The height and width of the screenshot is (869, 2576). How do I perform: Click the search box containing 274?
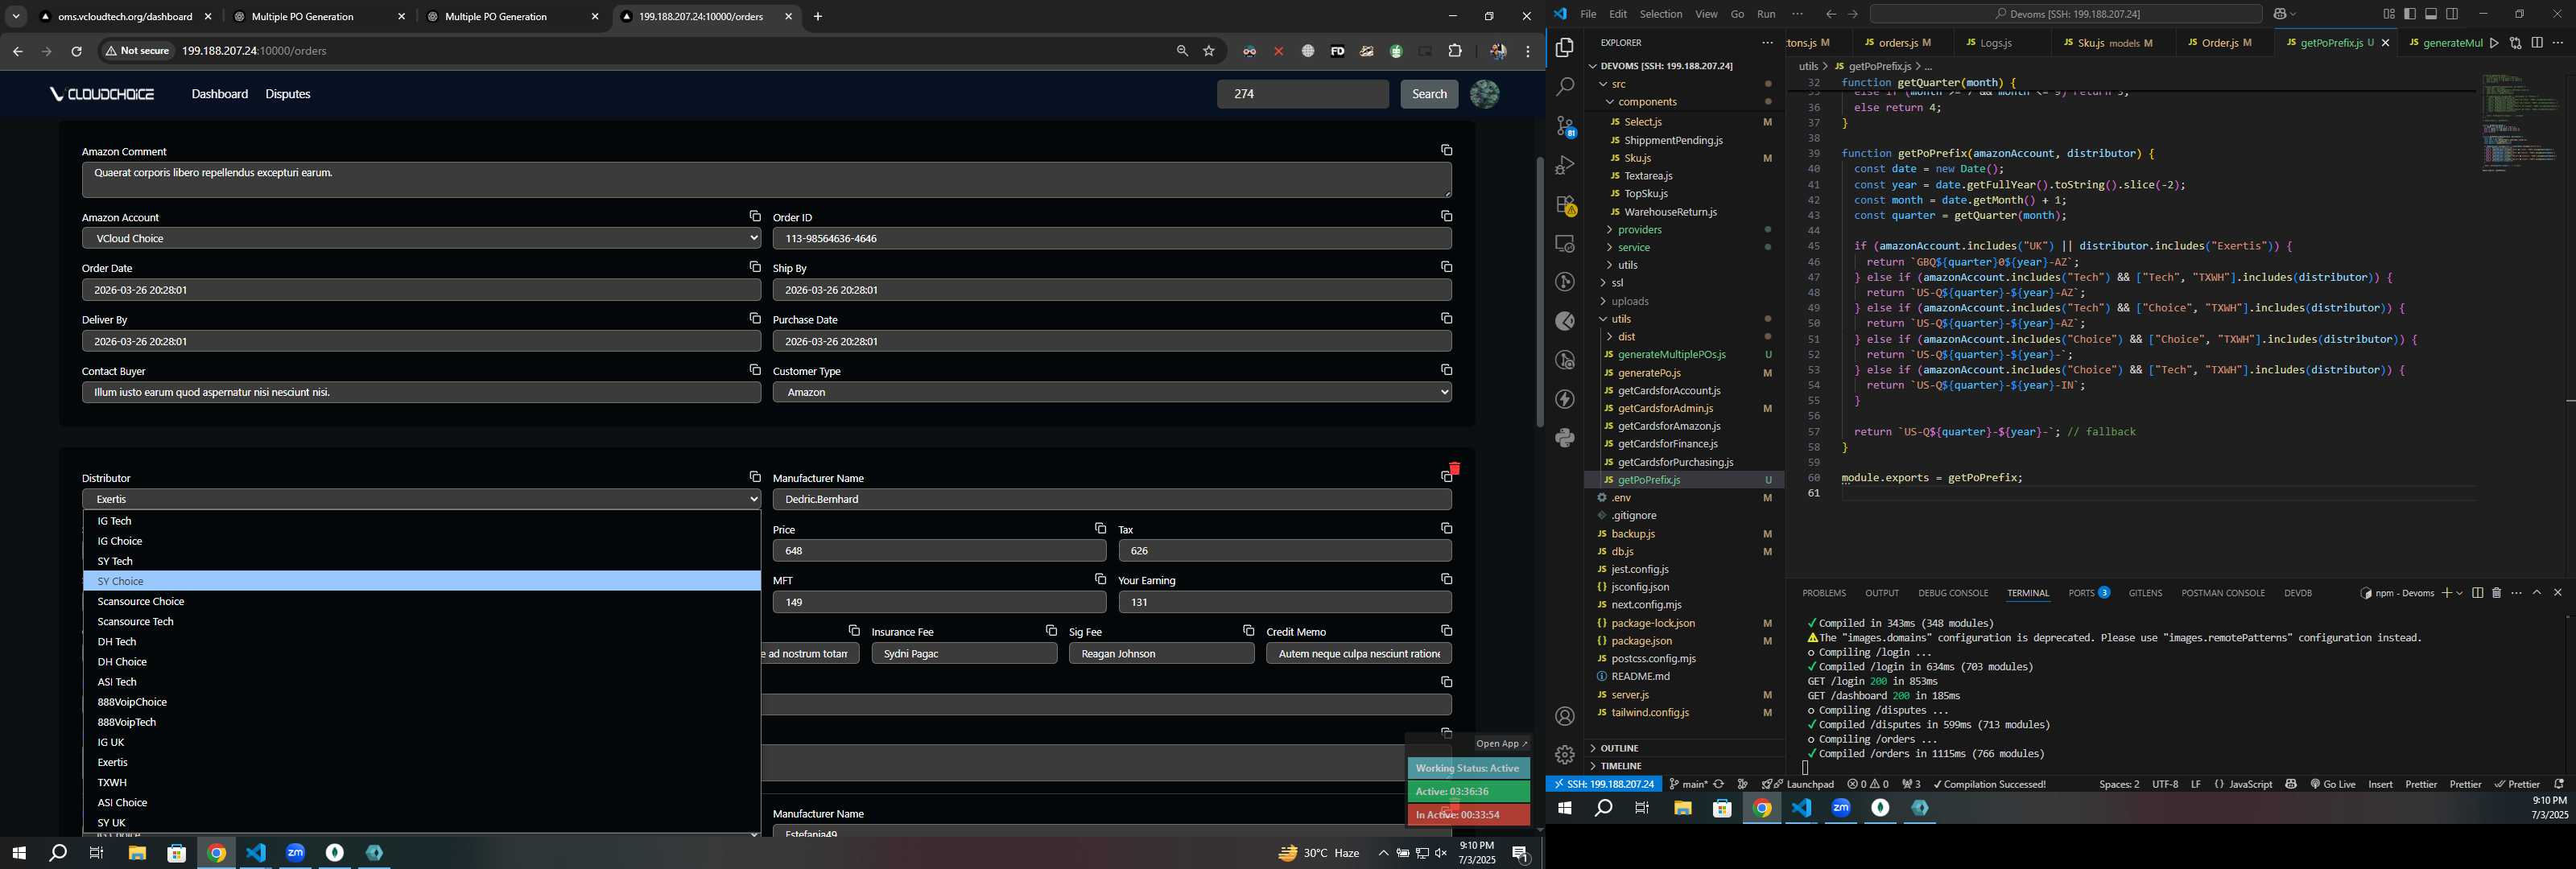1302,94
